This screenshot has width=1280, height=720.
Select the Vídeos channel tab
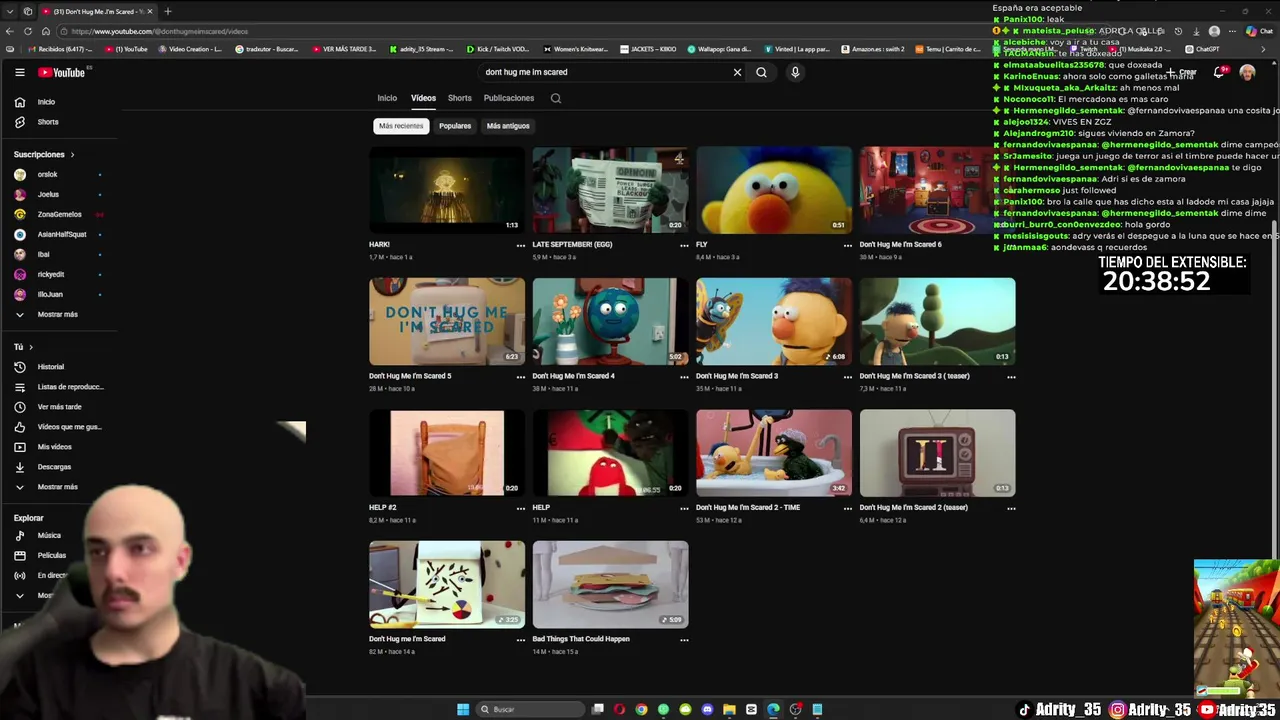coord(423,98)
